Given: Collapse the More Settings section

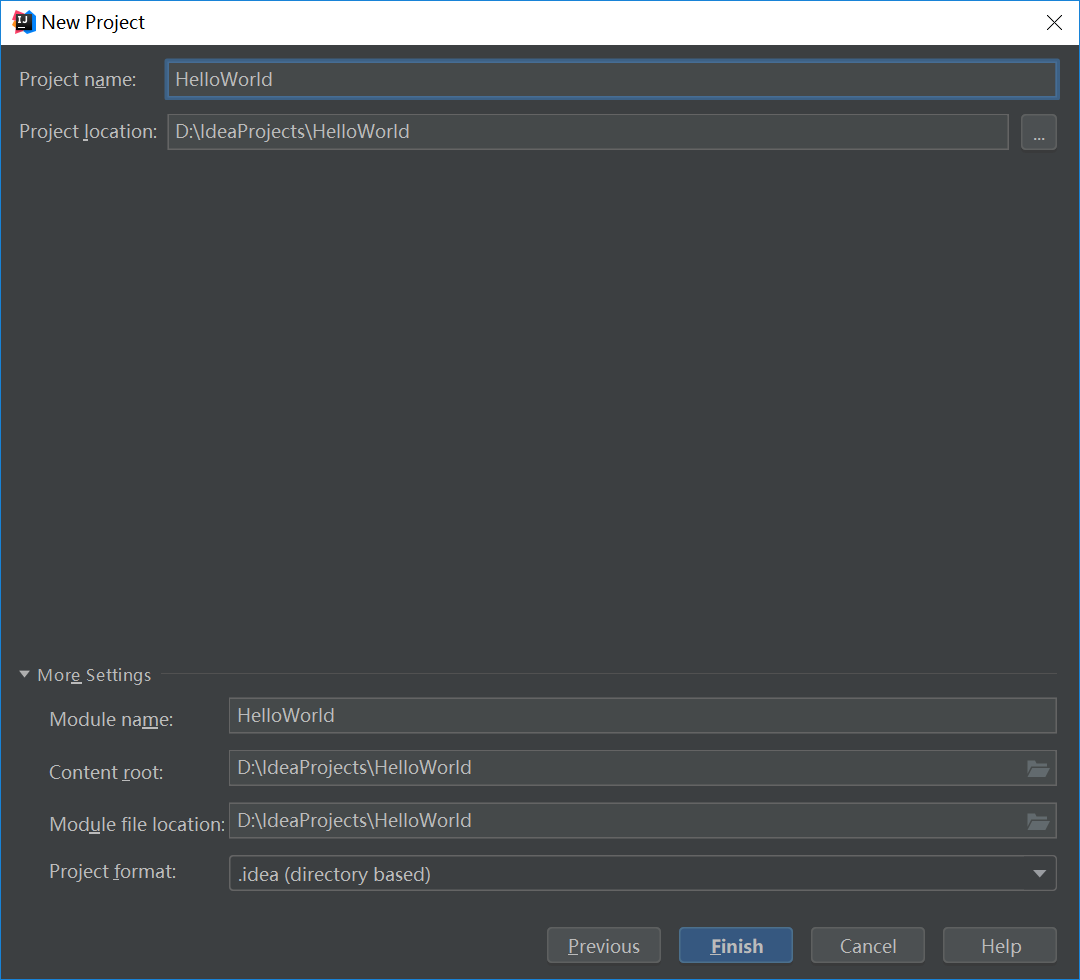Looking at the screenshot, I should (25, 674).
